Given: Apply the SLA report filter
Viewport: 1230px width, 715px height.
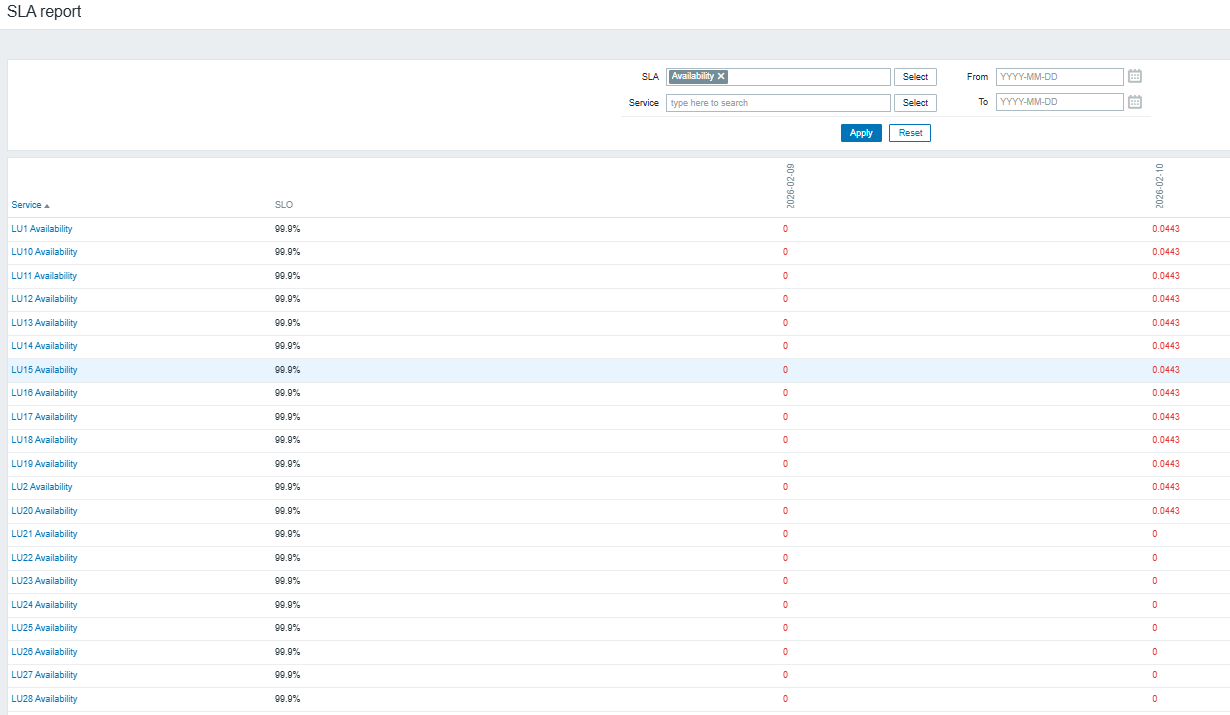Looking at the screenshot, I should [861, 133].
